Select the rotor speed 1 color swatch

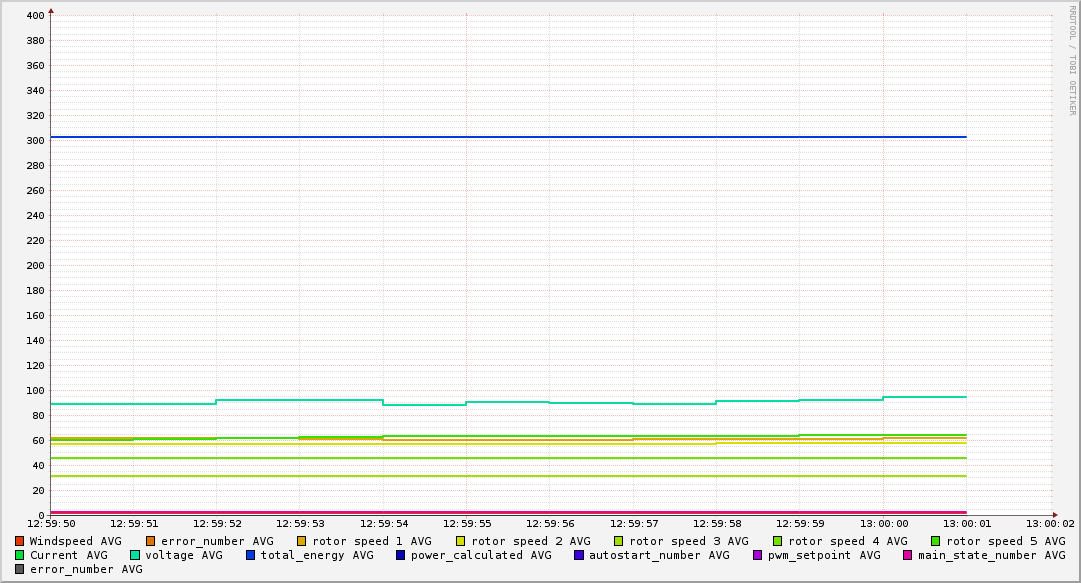(302, 541)
